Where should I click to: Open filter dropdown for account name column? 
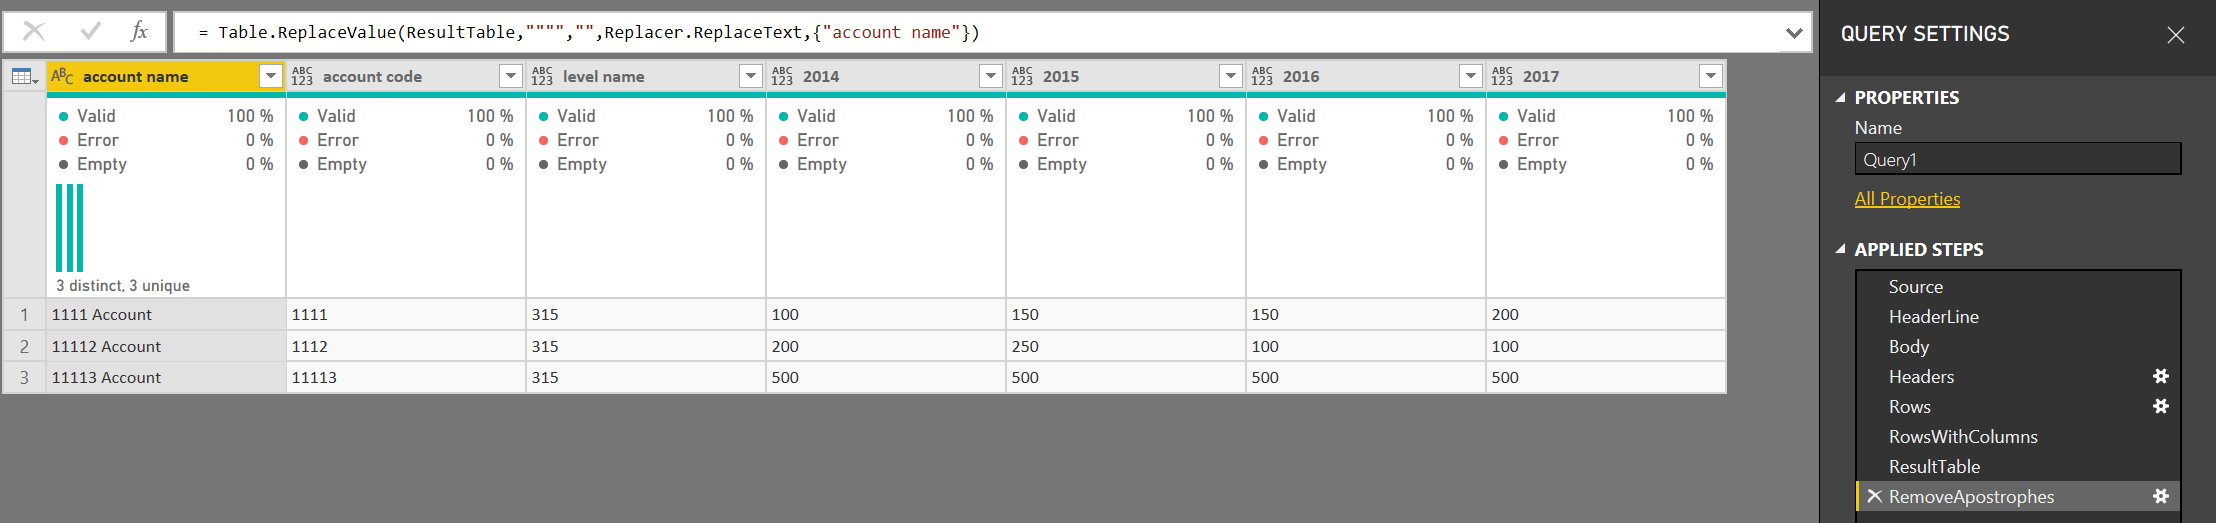point(271,76)
